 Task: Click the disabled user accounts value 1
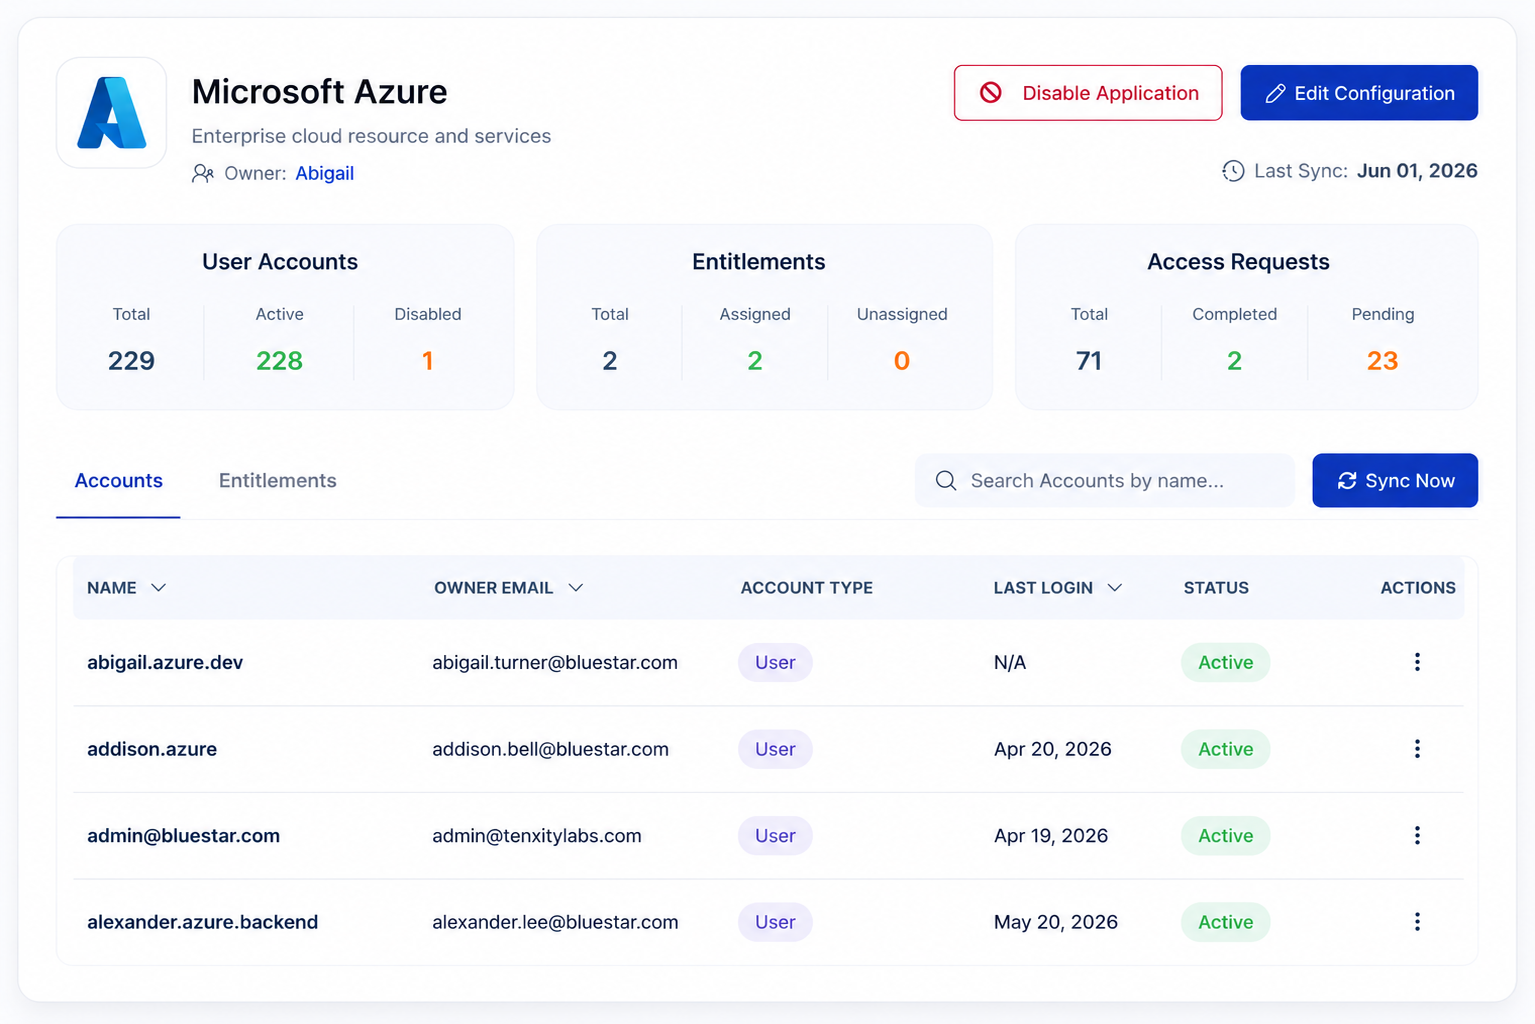[x=428, y=361]
